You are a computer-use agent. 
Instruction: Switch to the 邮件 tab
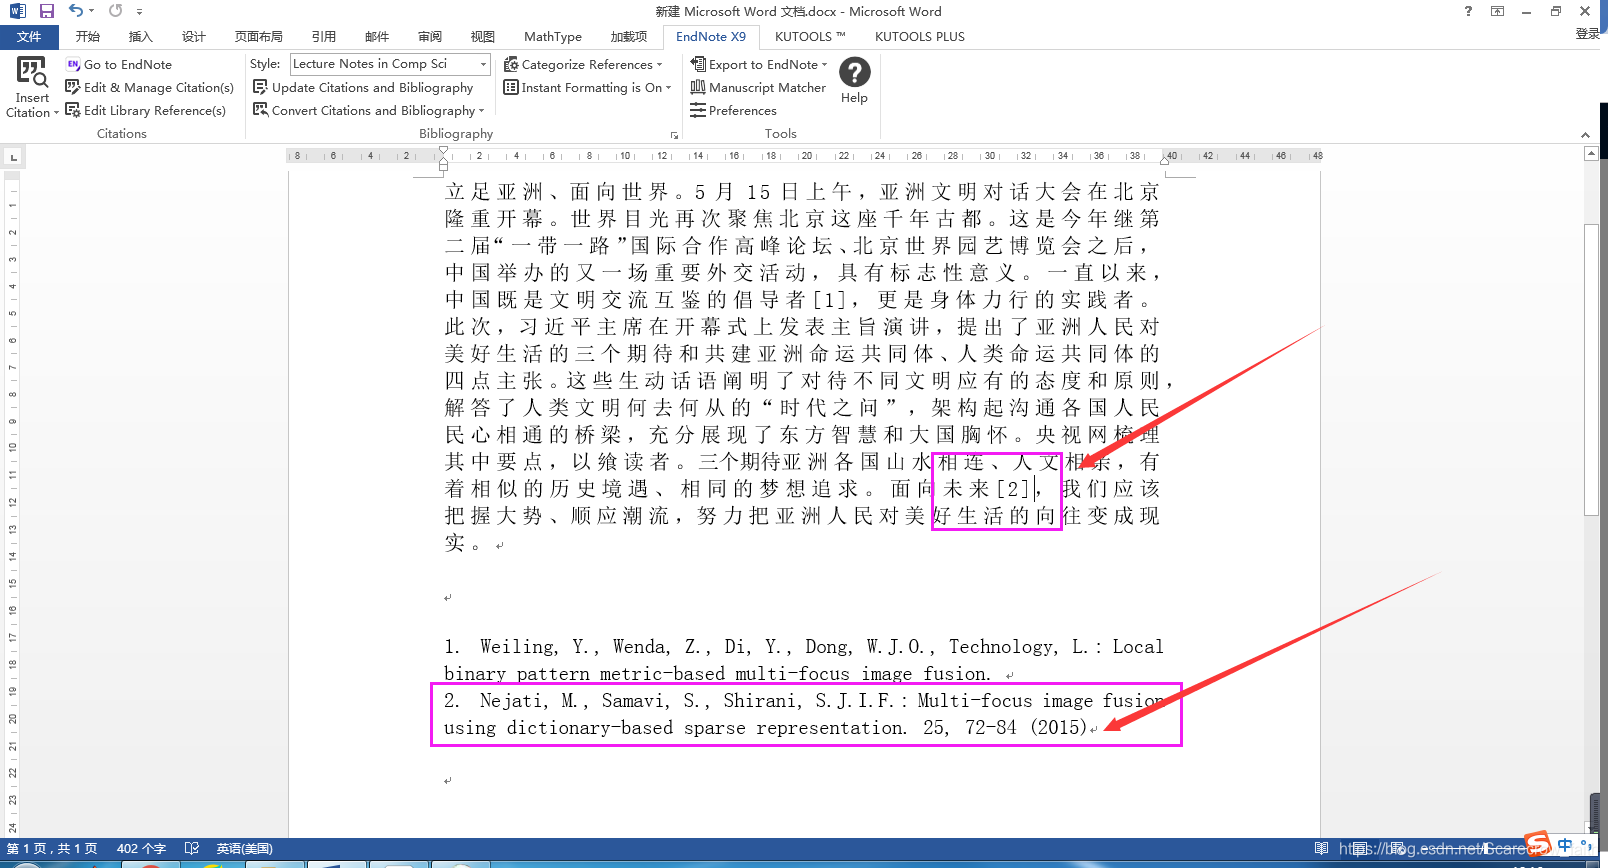coord(377,37)
